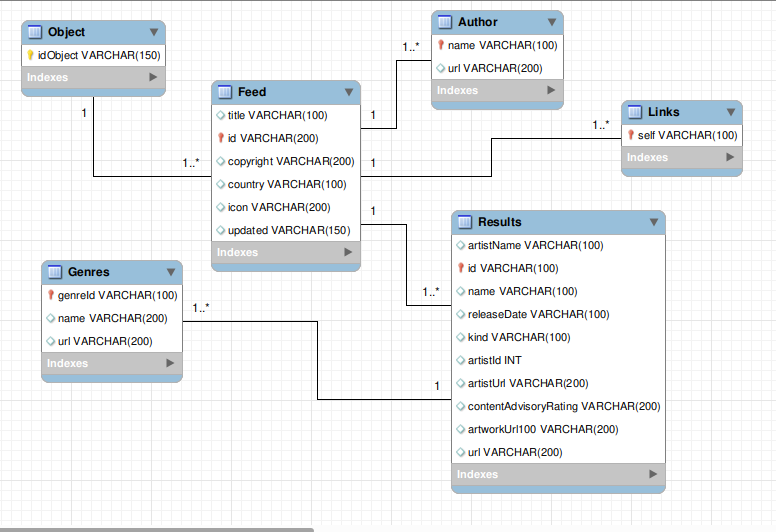Select the Links table title
This screenshot has width=776, height=532.
[664, 112]
